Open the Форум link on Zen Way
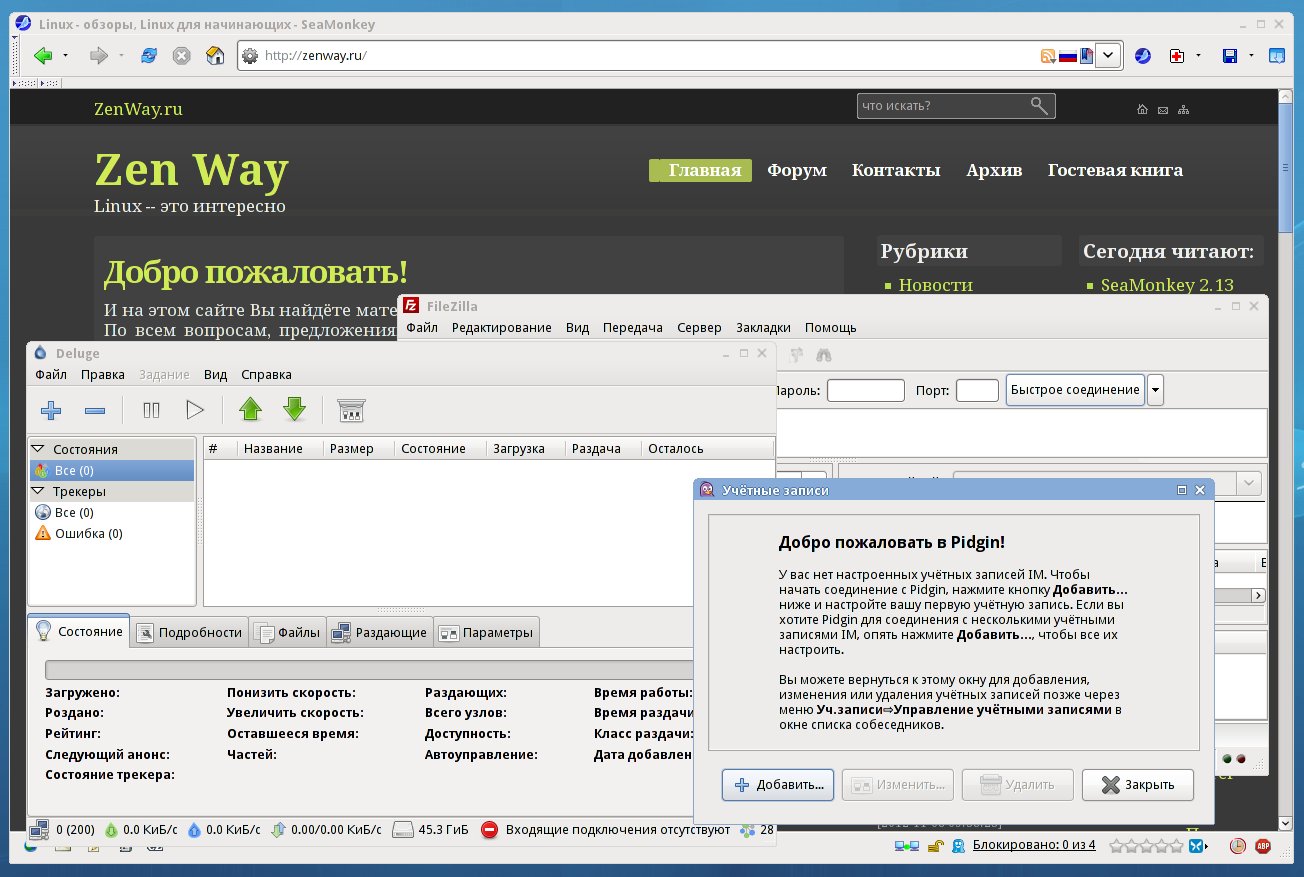Screen dimensions: 1304x877 click(x=797, y=170)
